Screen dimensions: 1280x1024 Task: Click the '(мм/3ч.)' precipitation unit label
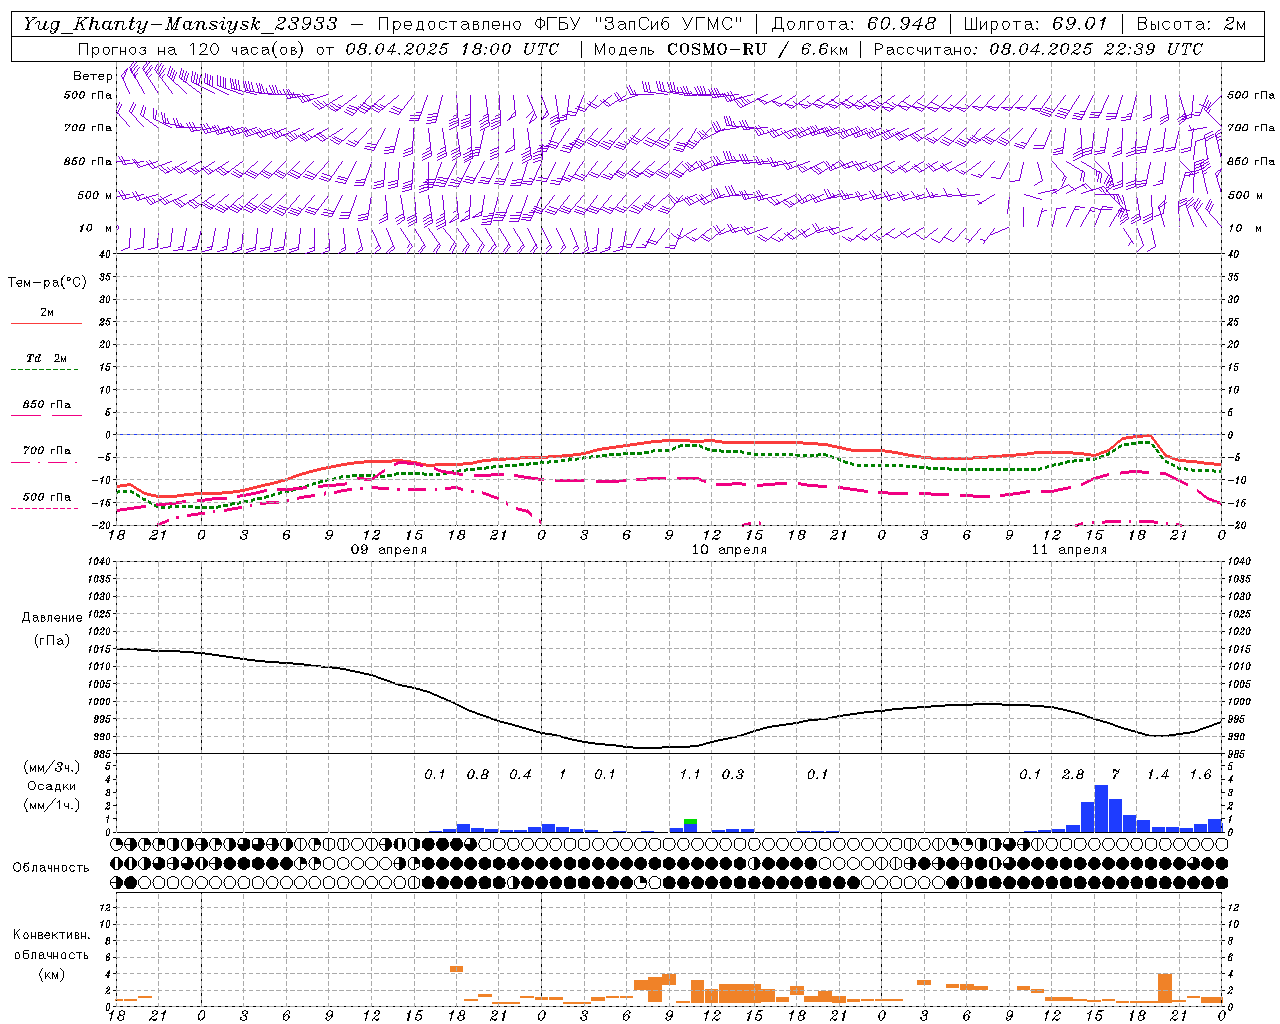[52, 768]
